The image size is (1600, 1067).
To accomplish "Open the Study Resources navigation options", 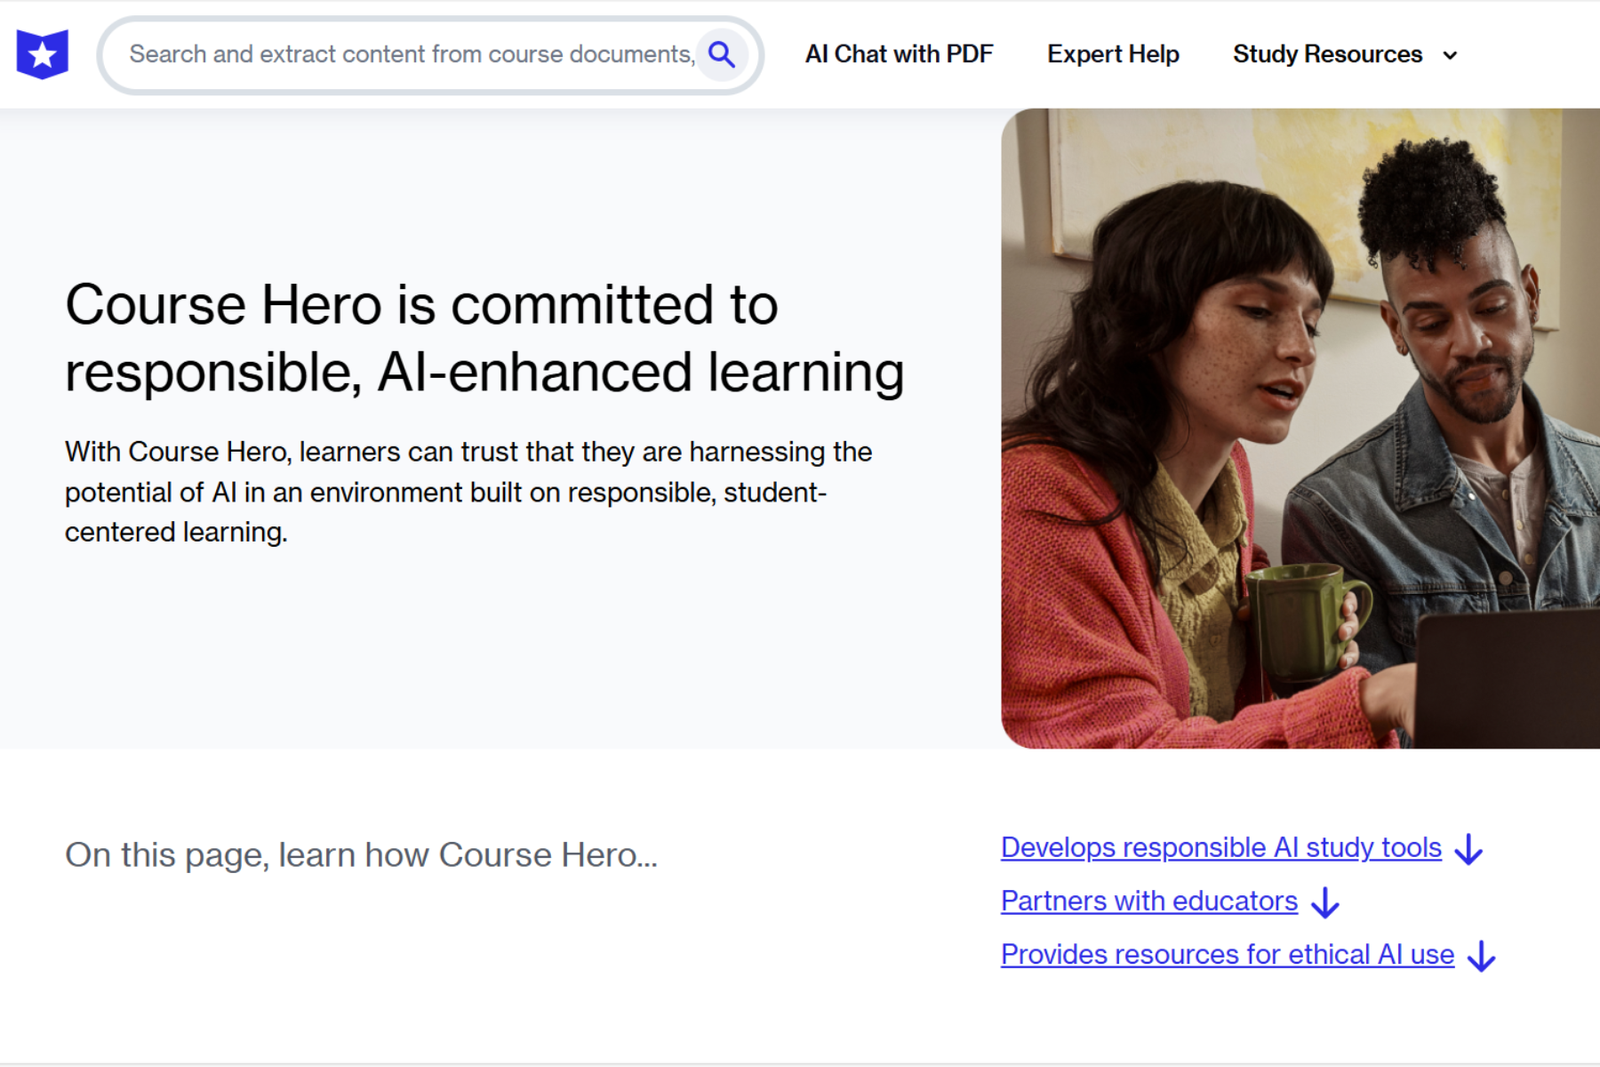I will pos(1330,55).
